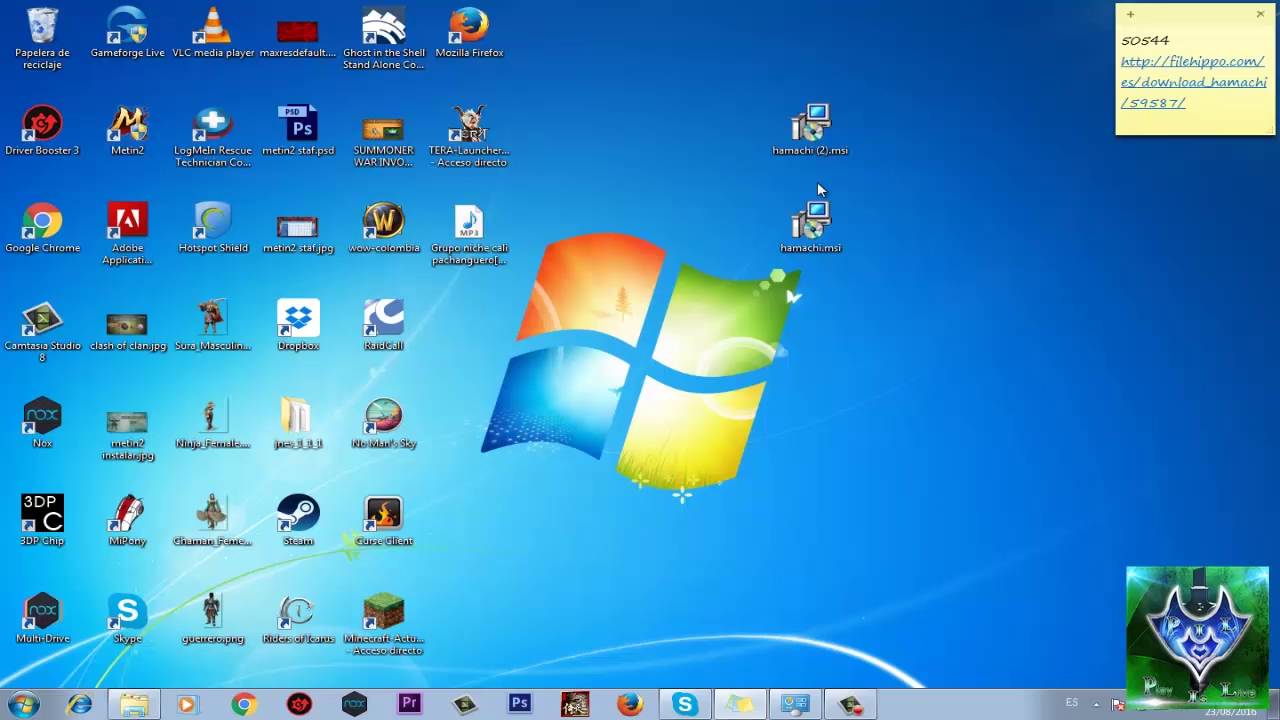Open Driver Booster 3 desktop icon
The image size is (1280, 720).
click(42, 130)
